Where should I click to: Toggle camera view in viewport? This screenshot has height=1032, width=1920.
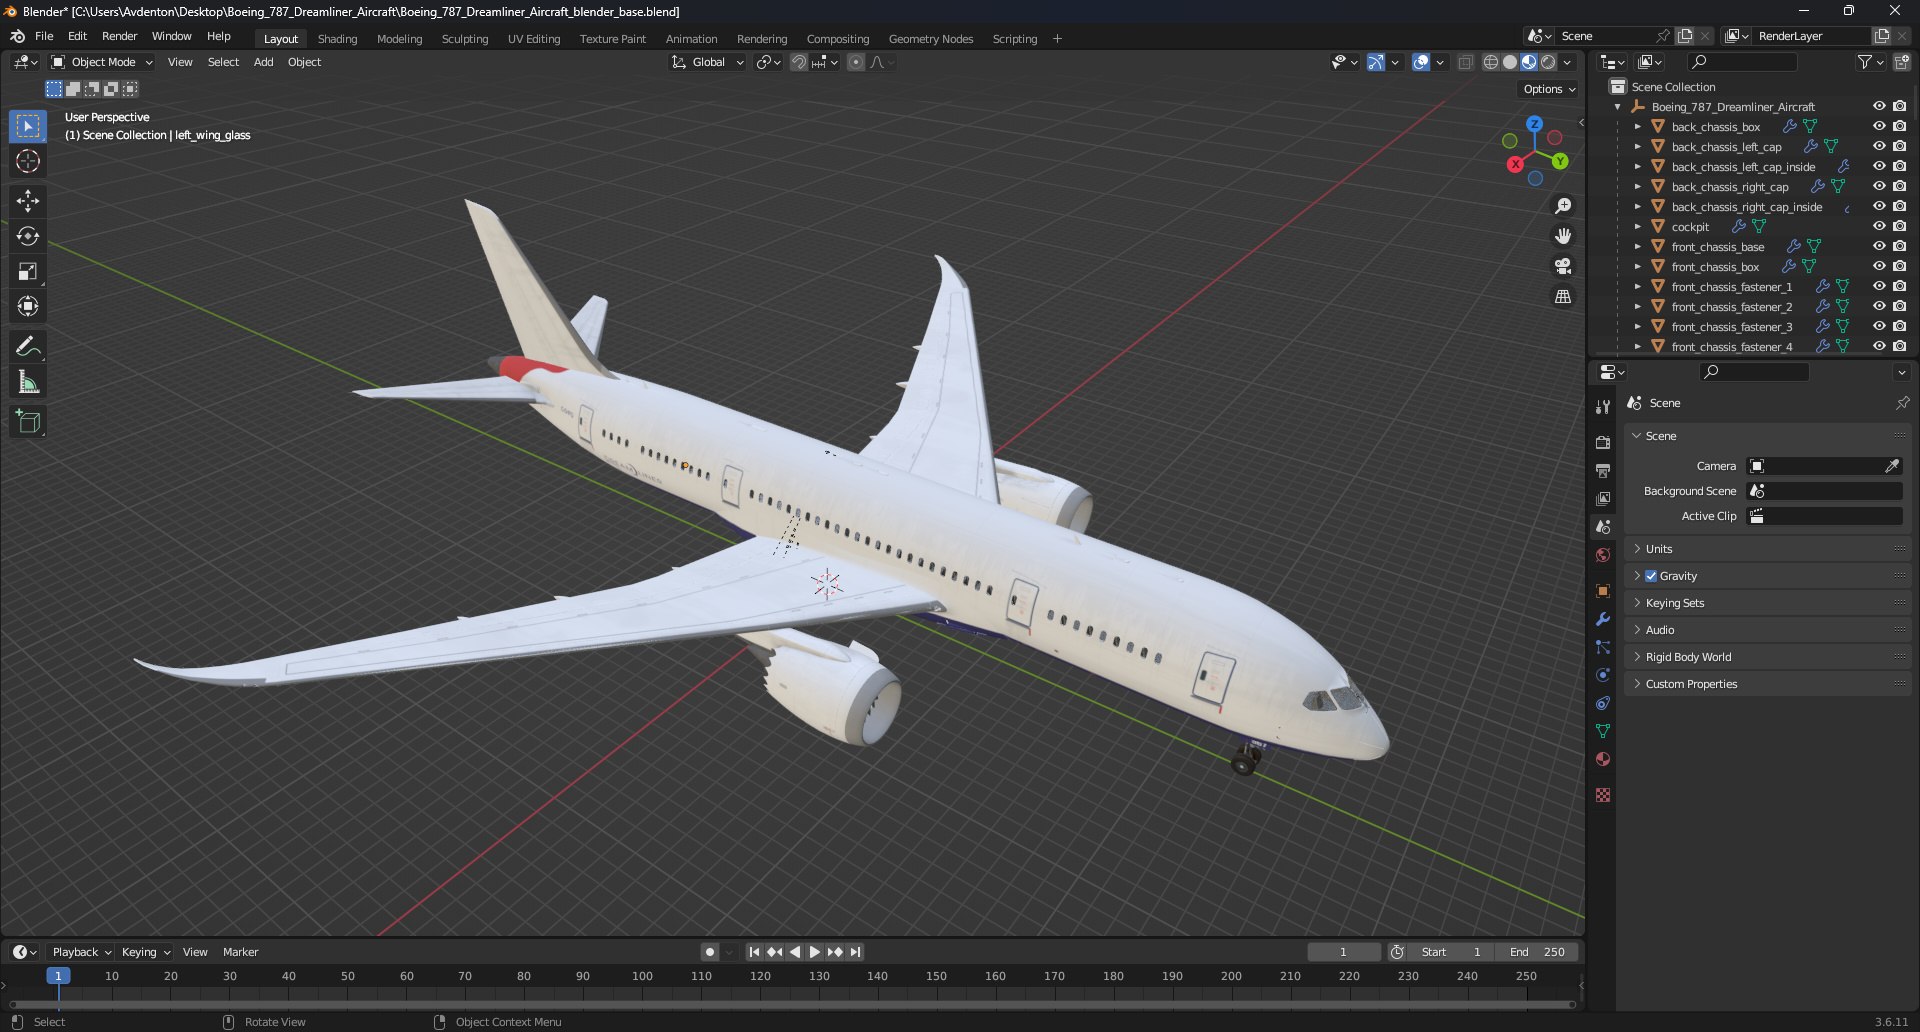point(1563,266)
